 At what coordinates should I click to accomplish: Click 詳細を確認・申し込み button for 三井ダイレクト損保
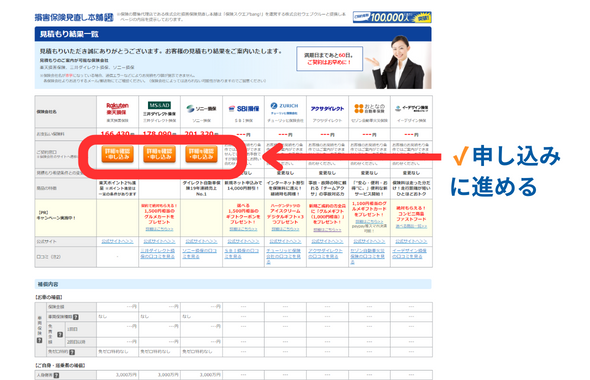tap(159, 154)
